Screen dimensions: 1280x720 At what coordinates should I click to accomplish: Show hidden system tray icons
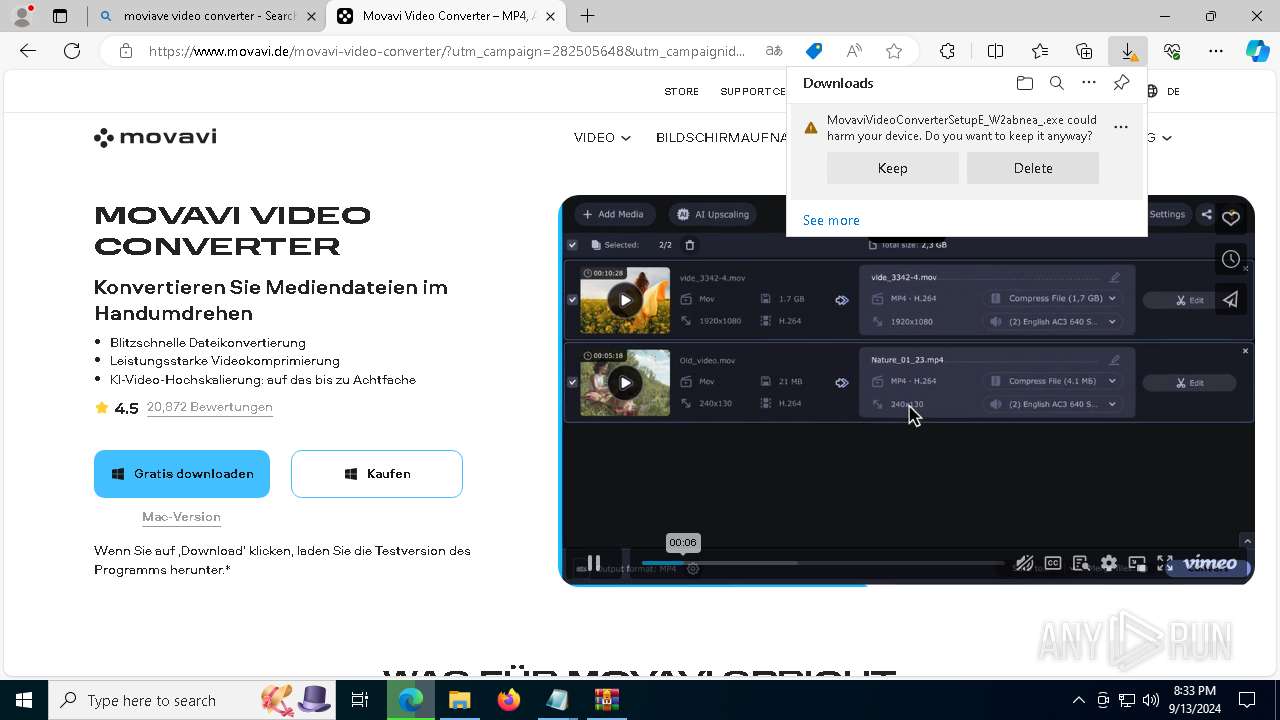pyautogui.click(x=1078, y=700)
